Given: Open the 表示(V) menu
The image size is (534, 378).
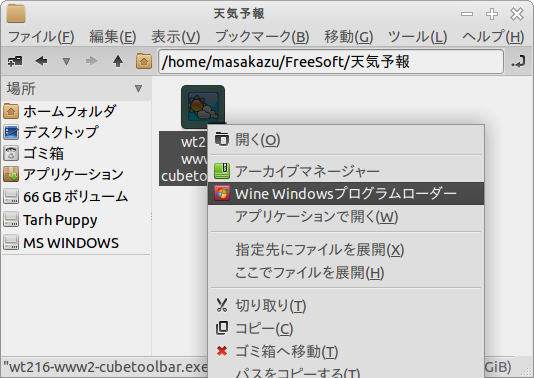Looking at the screenshot, I should point(175,37).
